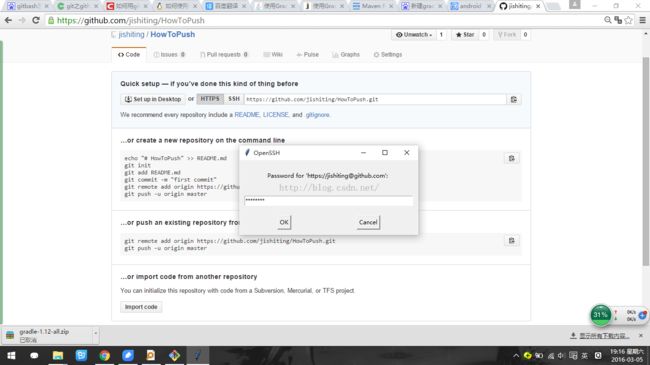
Task: Open the README link
Action: click(x=247, y=115)
